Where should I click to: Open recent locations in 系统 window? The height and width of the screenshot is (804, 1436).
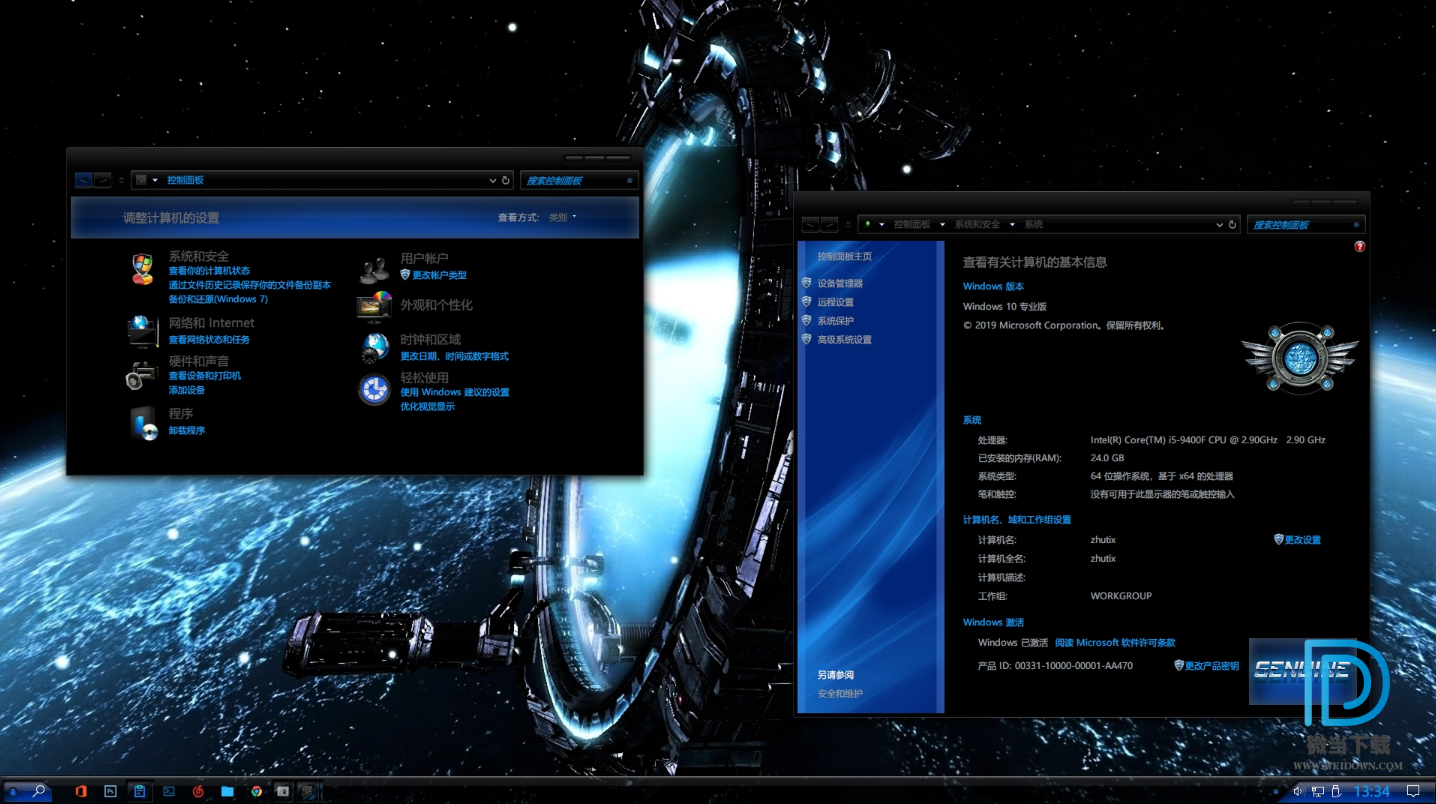tap(848, 224)
